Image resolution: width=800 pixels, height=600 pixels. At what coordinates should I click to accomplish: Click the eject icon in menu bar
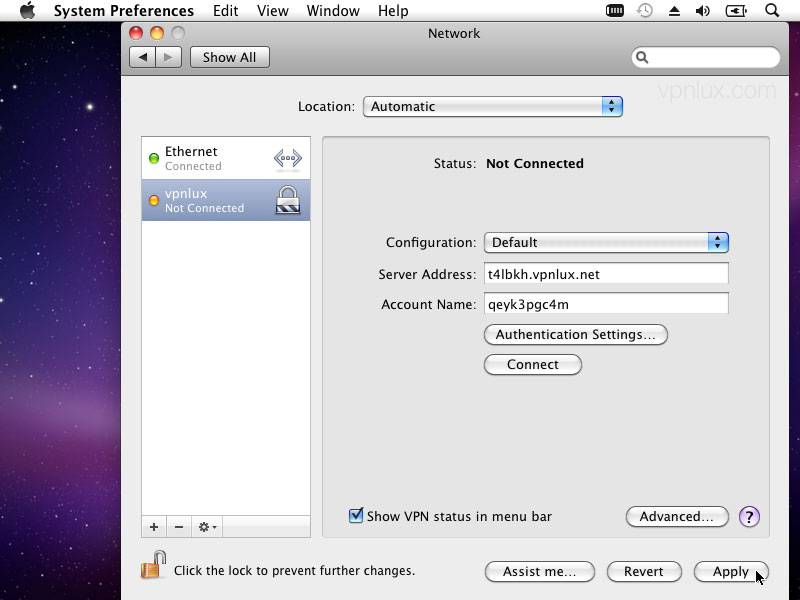(x=674, y=11)
